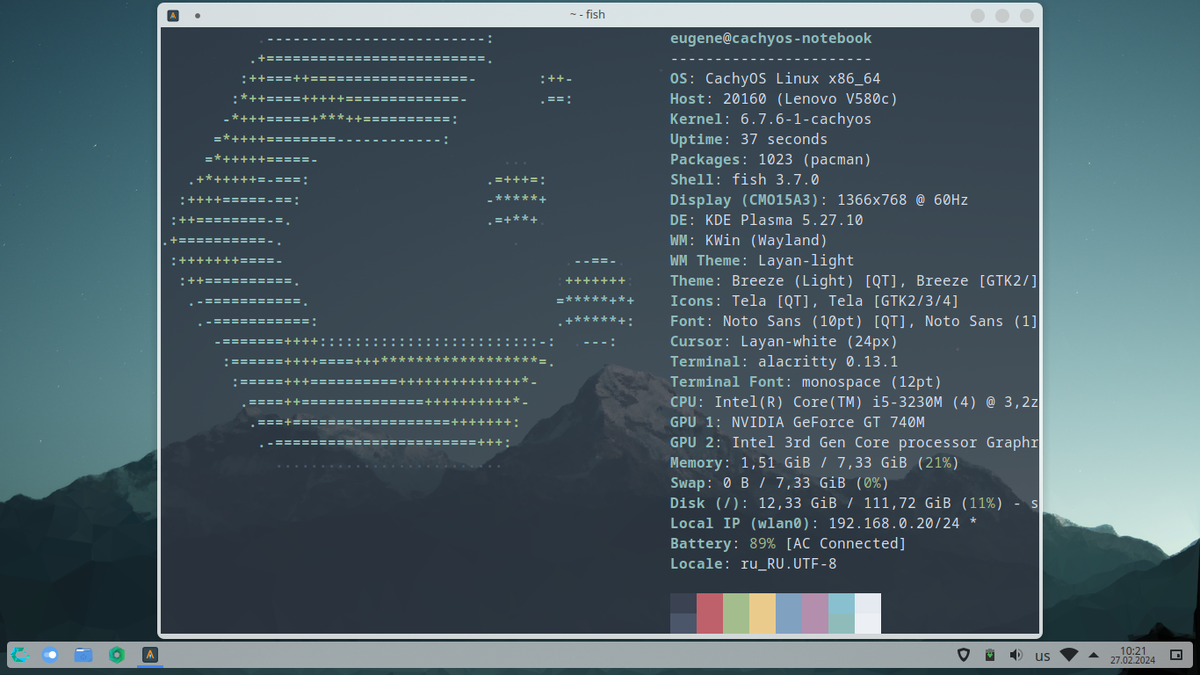Check battery status via the tray battery icon
The height and width of the screenshot is (675, 1200).
click(988, 655)
